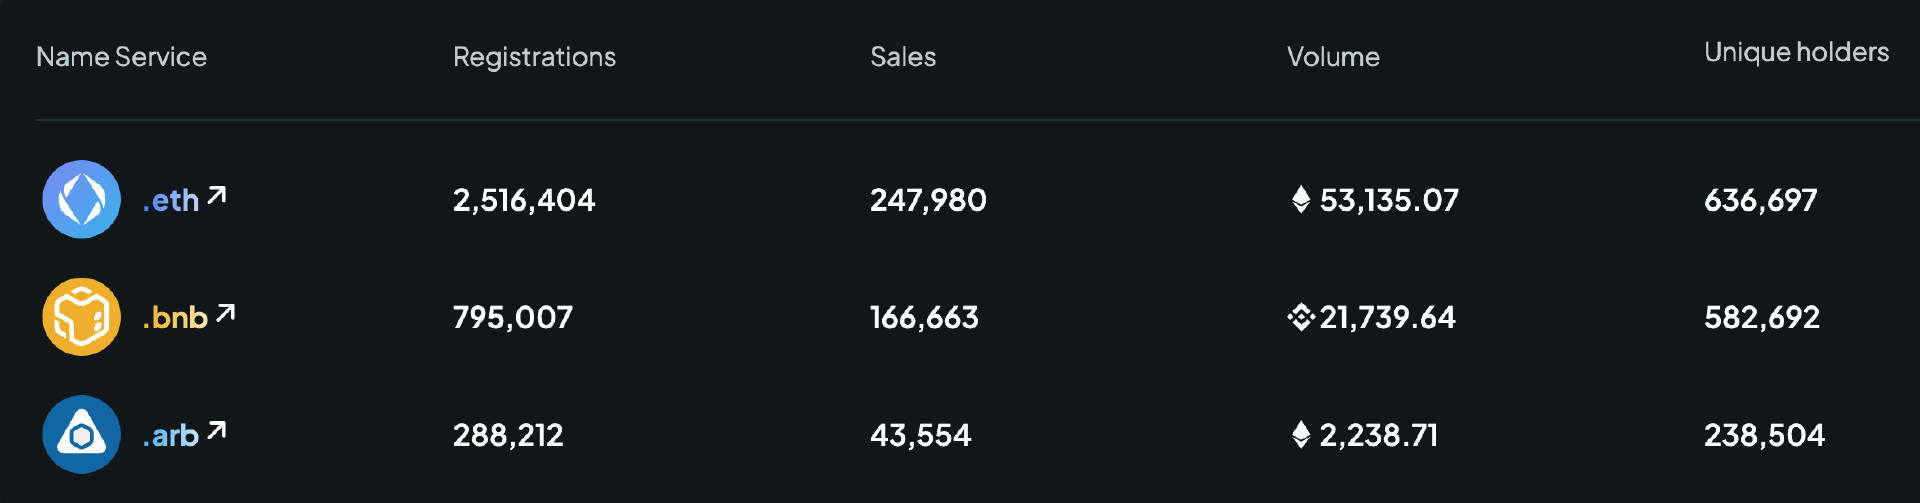Click the Name Service column header
The height and width of the screenshot is (503, 1920).
click(121, 57)
